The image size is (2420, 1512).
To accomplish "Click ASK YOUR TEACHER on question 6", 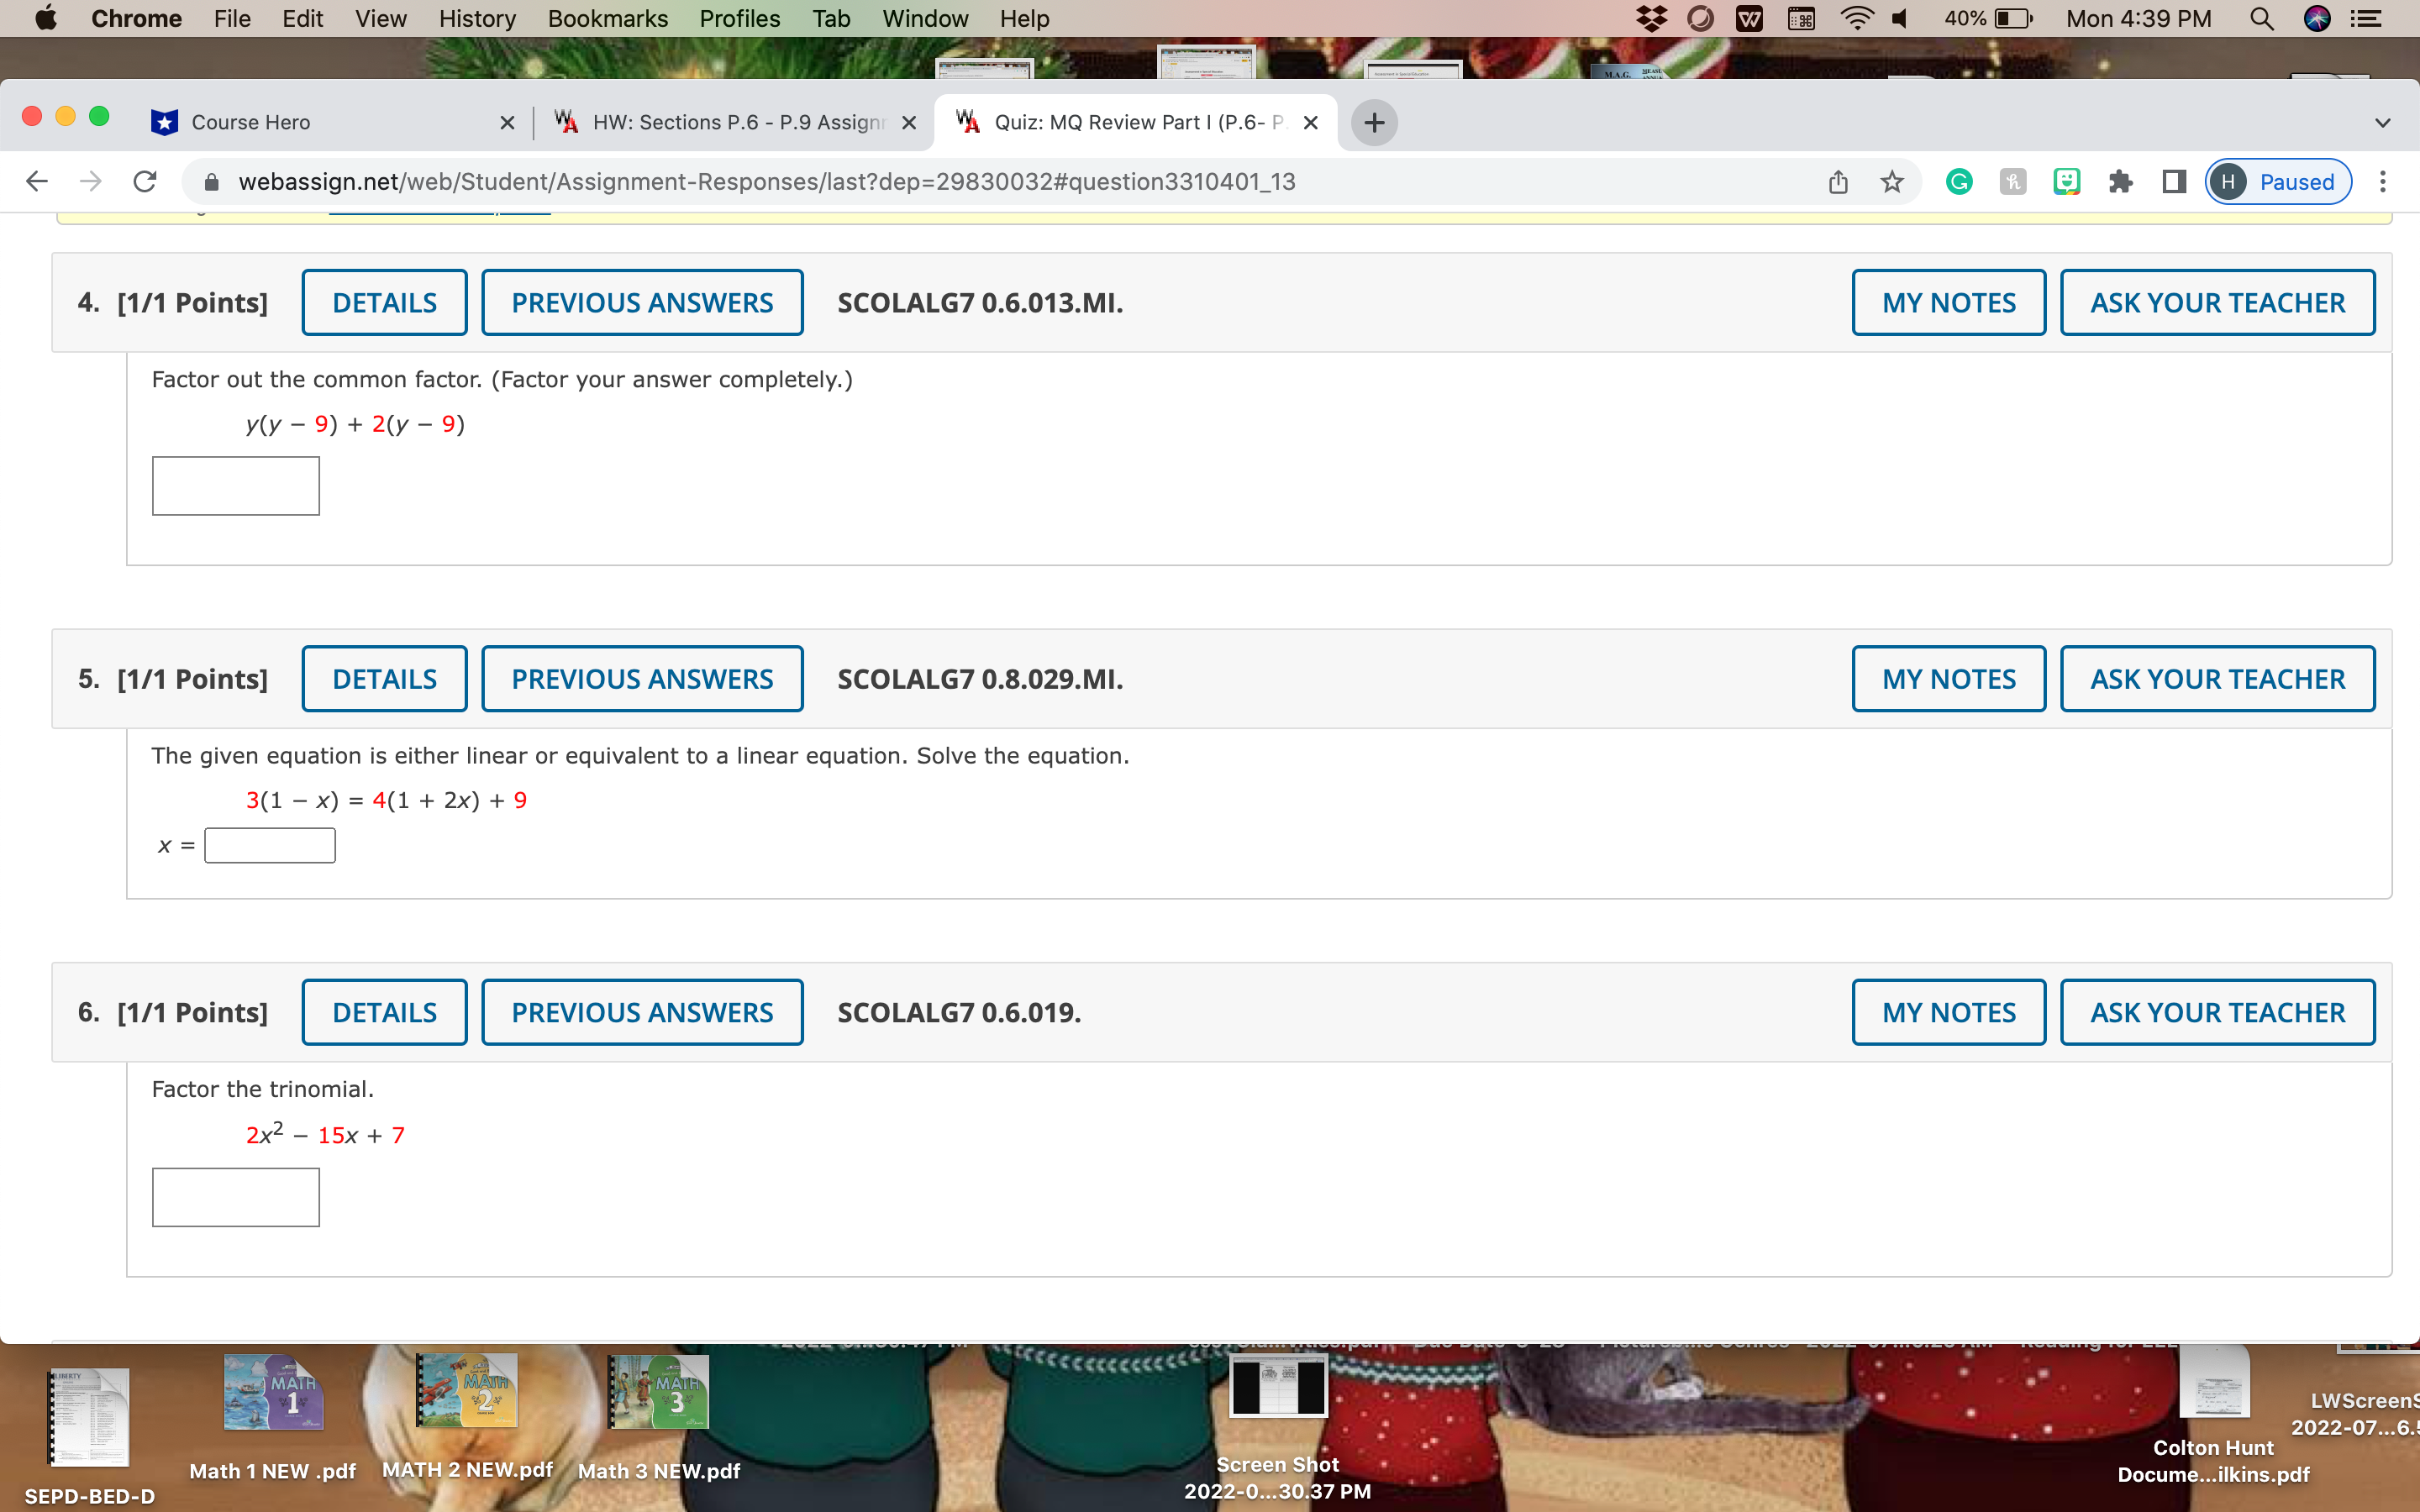I will [2216, 1011].
